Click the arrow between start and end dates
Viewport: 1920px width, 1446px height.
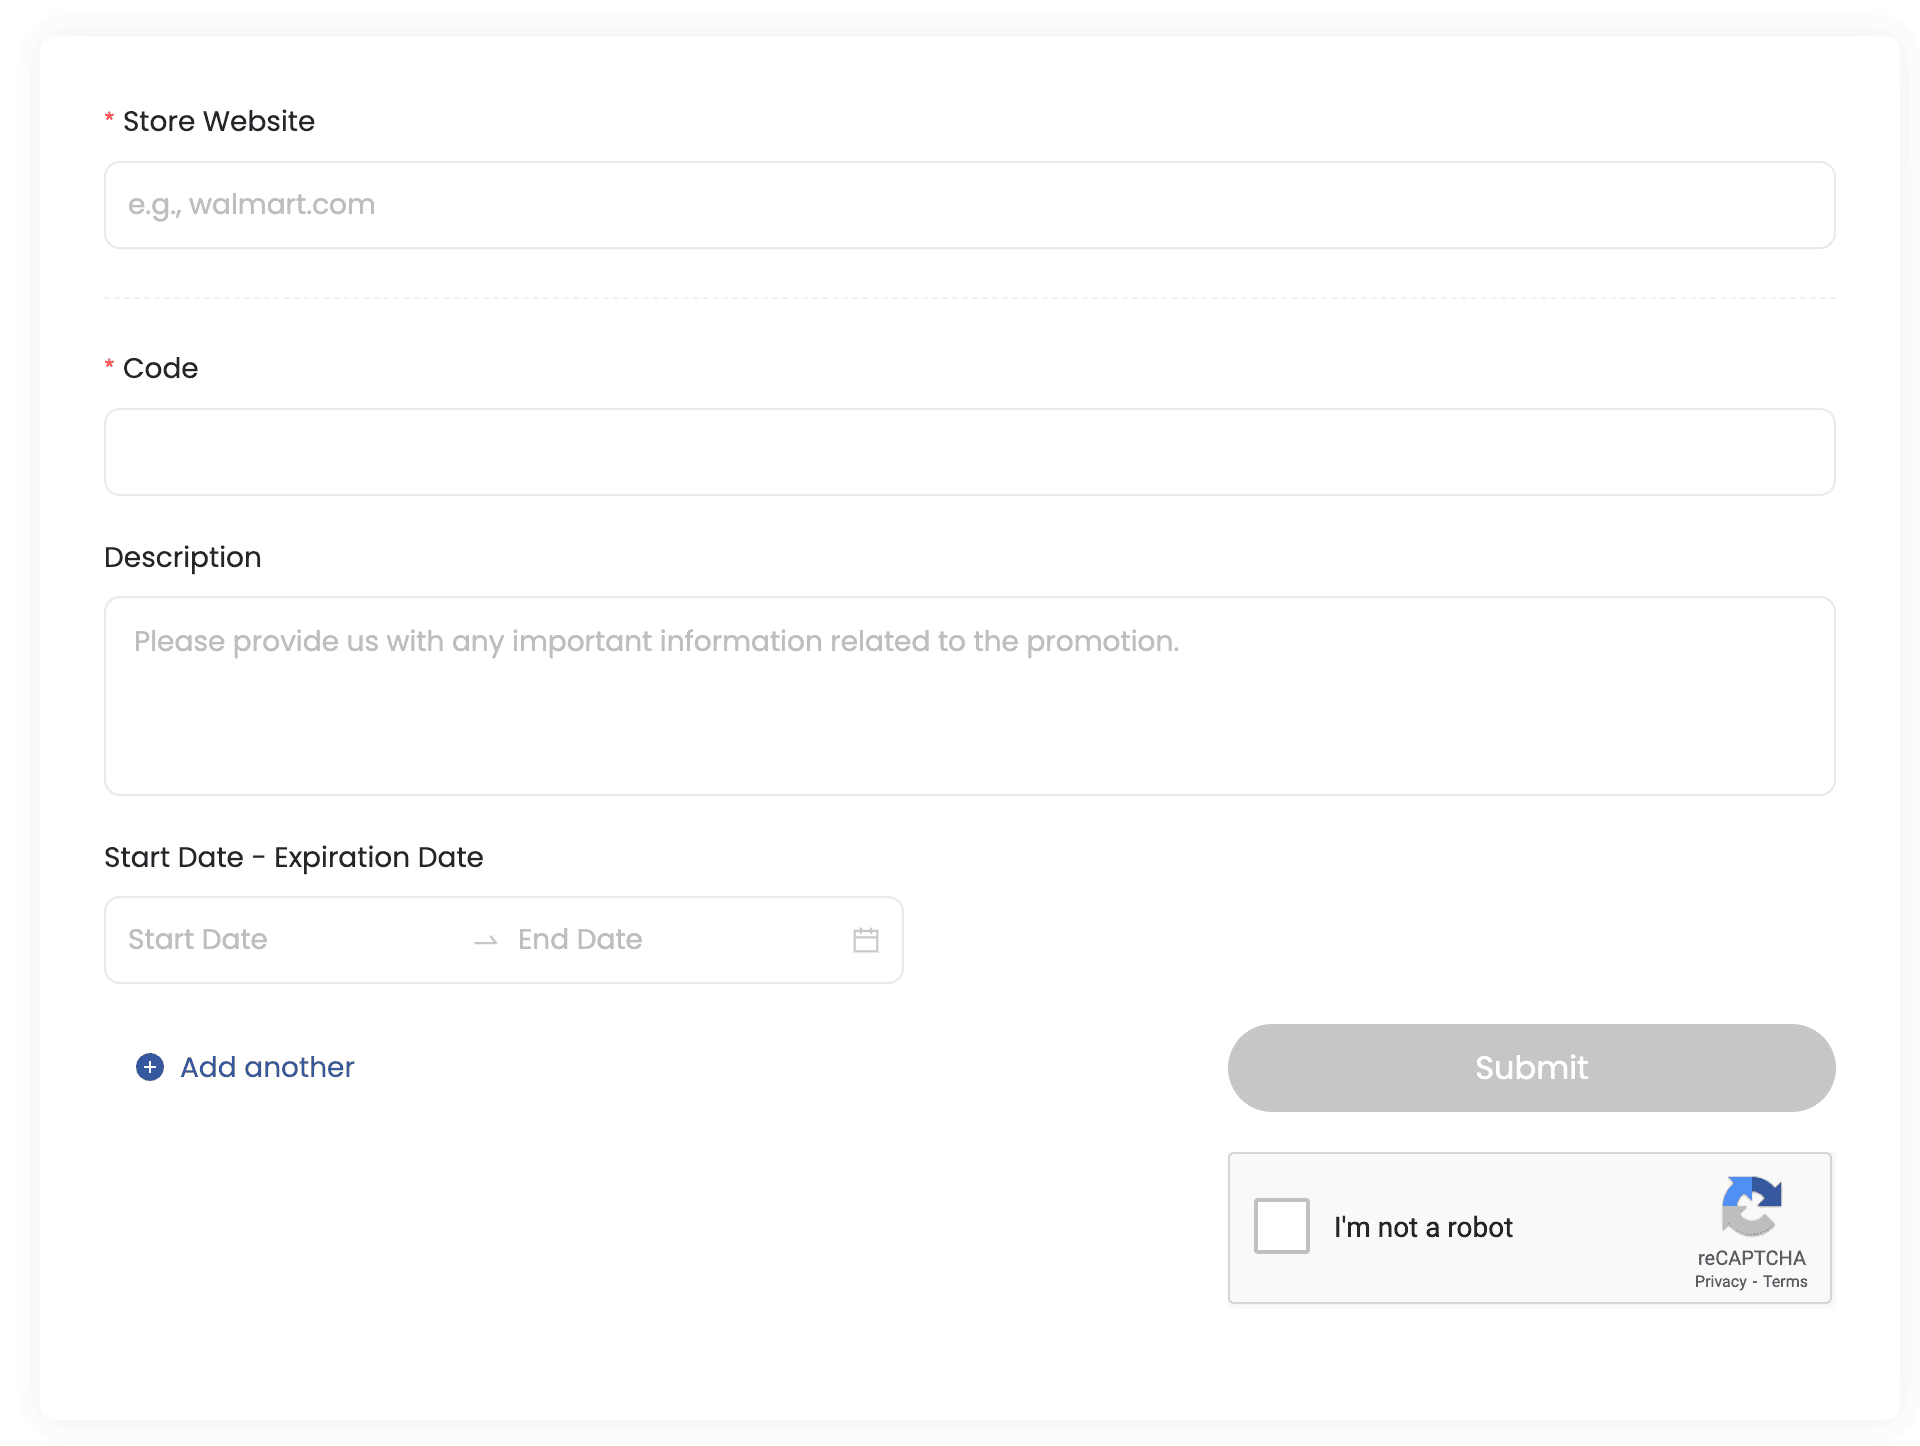pyautogui.click(x=486, y=941)
